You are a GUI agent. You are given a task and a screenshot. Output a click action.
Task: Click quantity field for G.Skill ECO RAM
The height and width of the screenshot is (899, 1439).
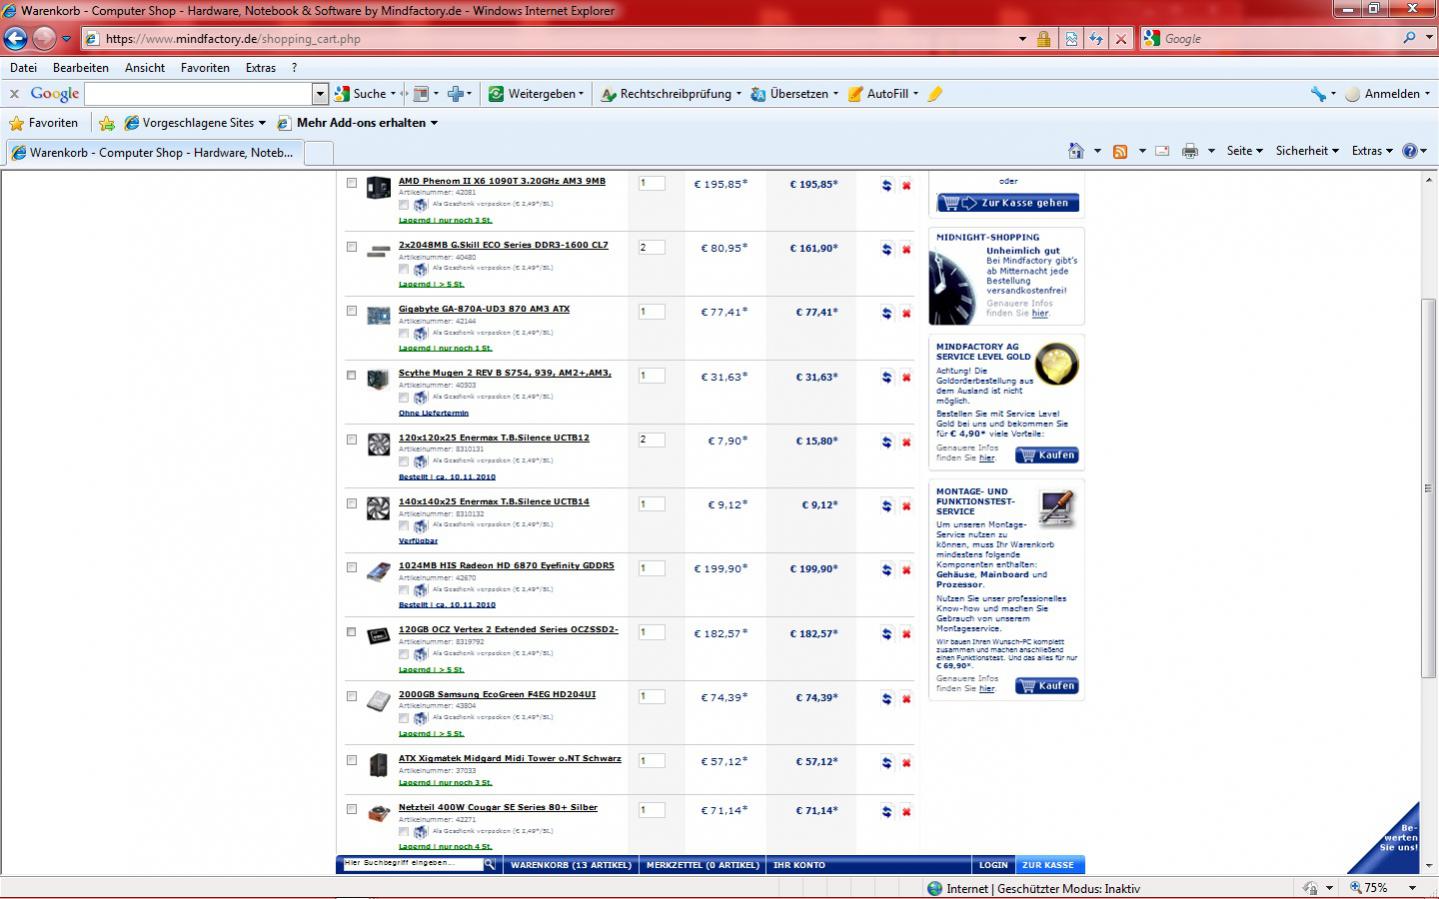point(652,247)
